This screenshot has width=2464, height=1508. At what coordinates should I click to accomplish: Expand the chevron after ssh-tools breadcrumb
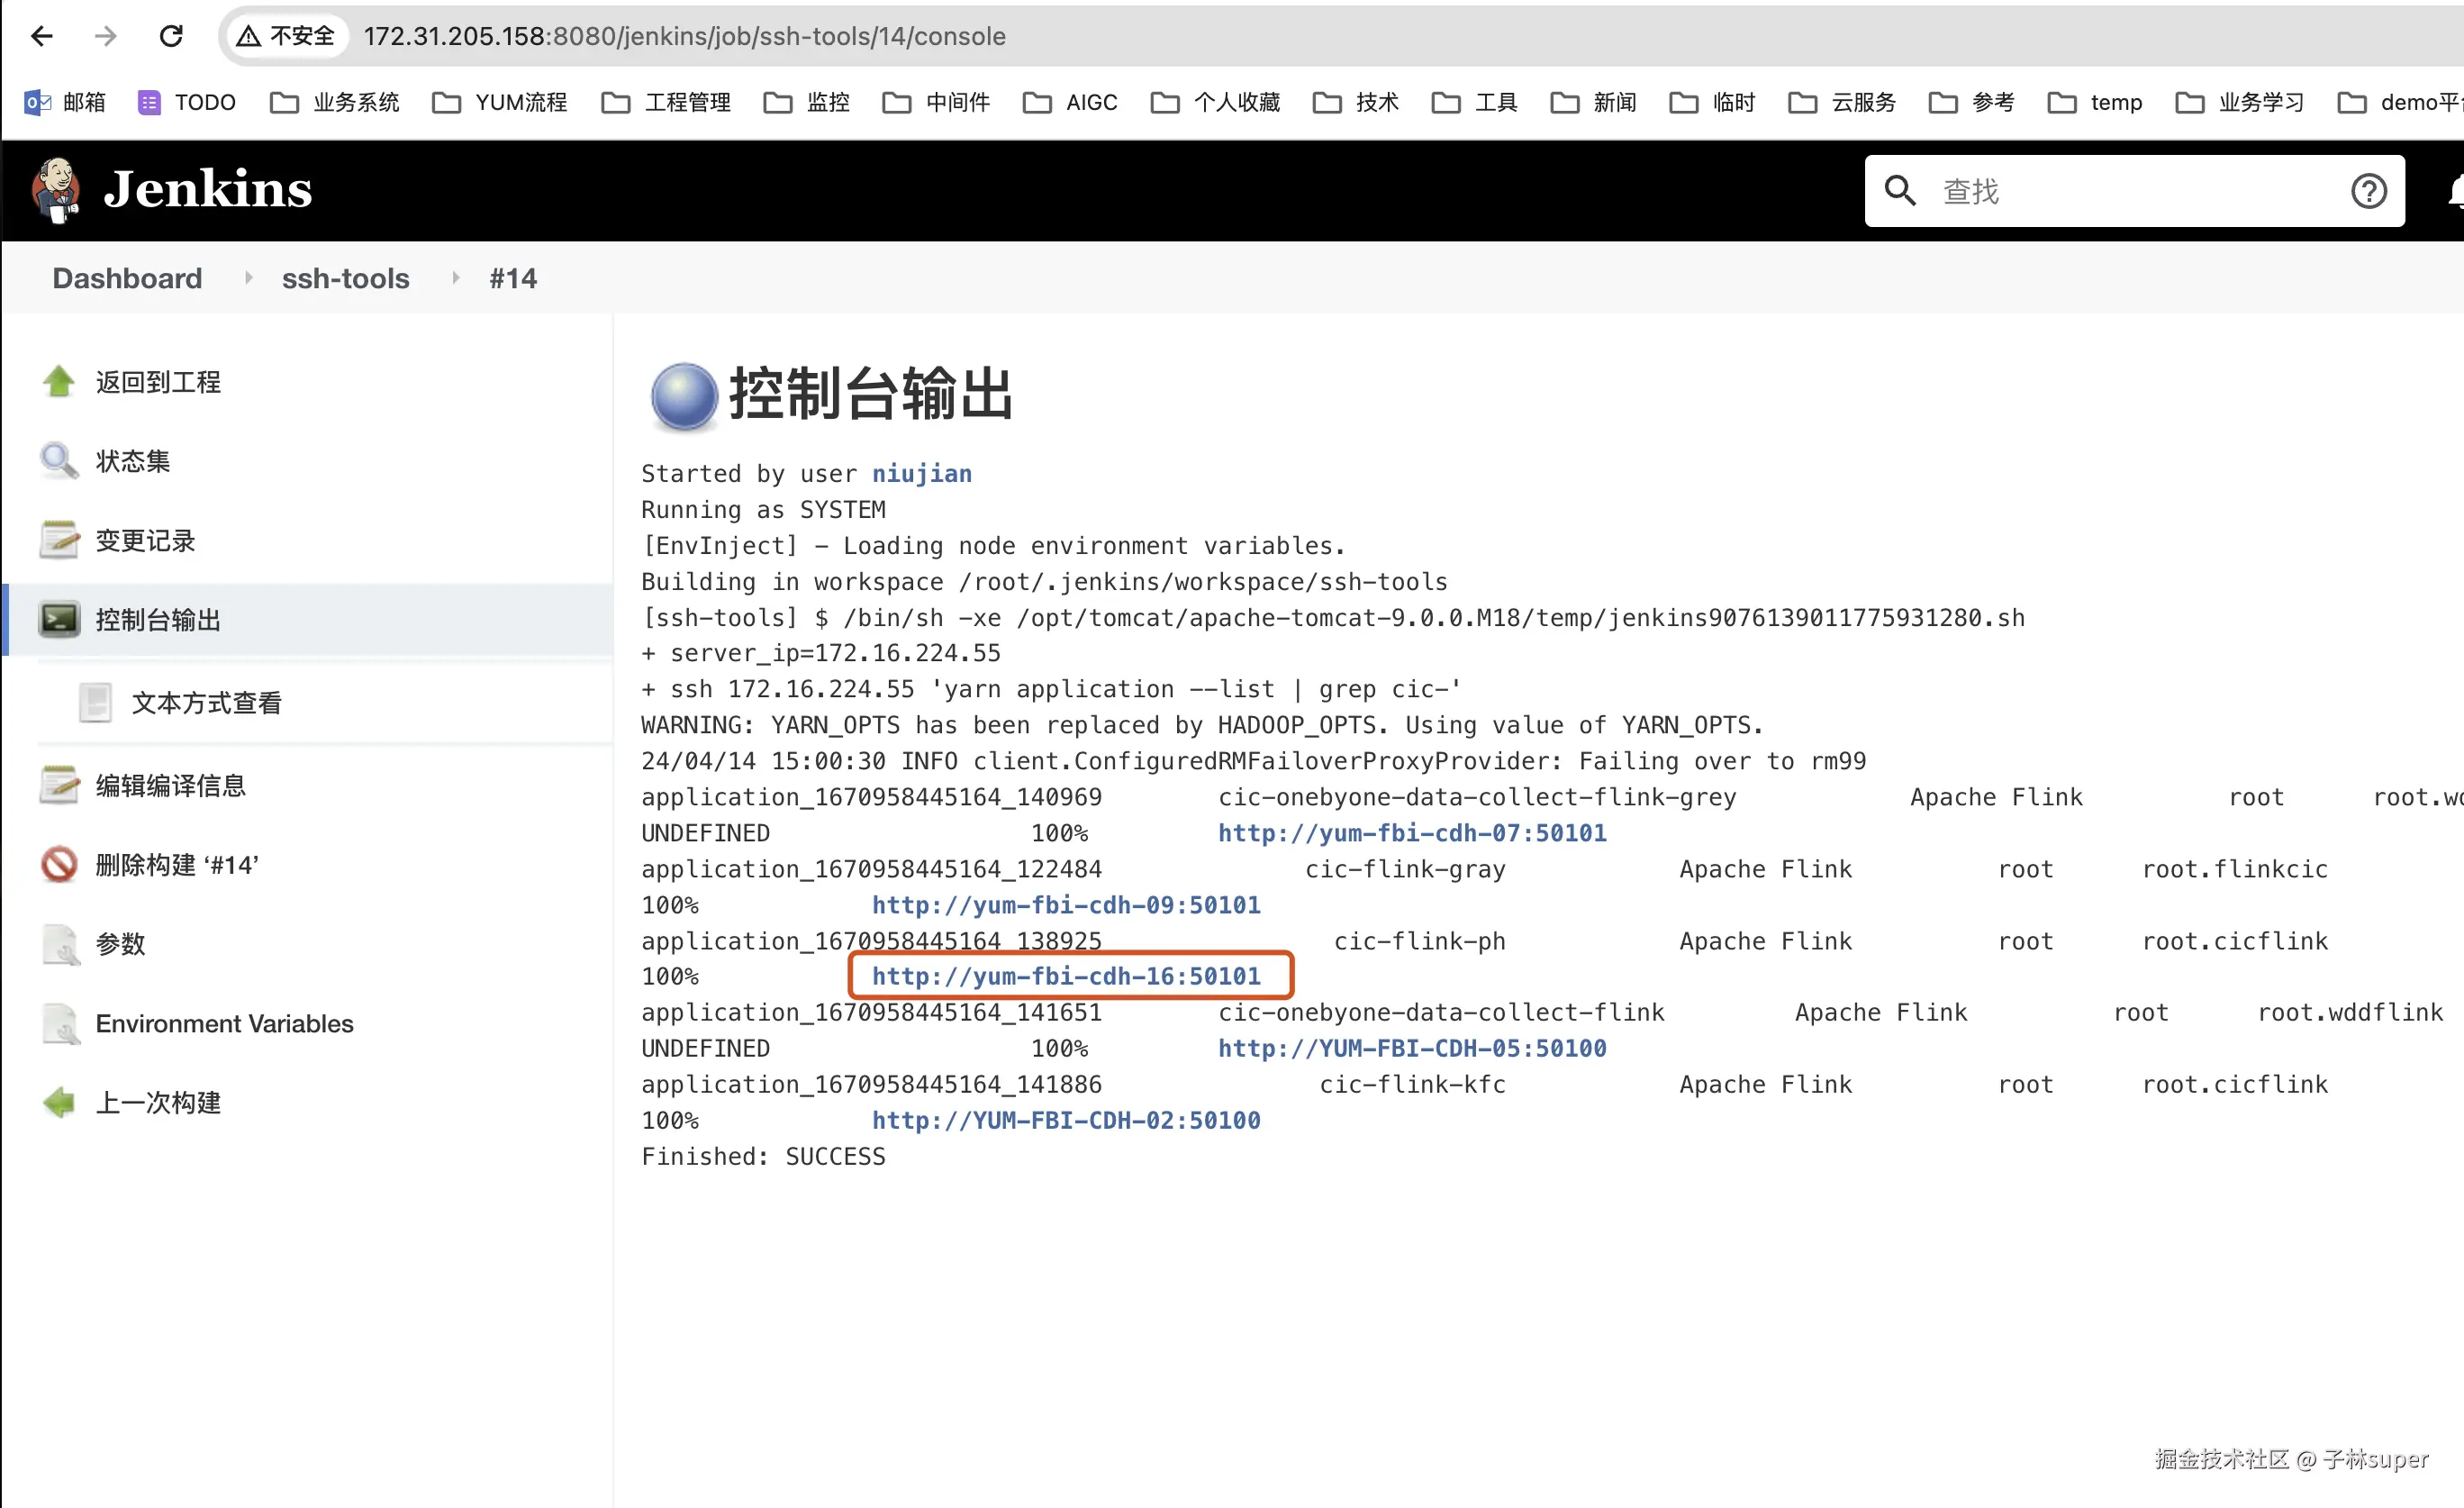[456, 278]
